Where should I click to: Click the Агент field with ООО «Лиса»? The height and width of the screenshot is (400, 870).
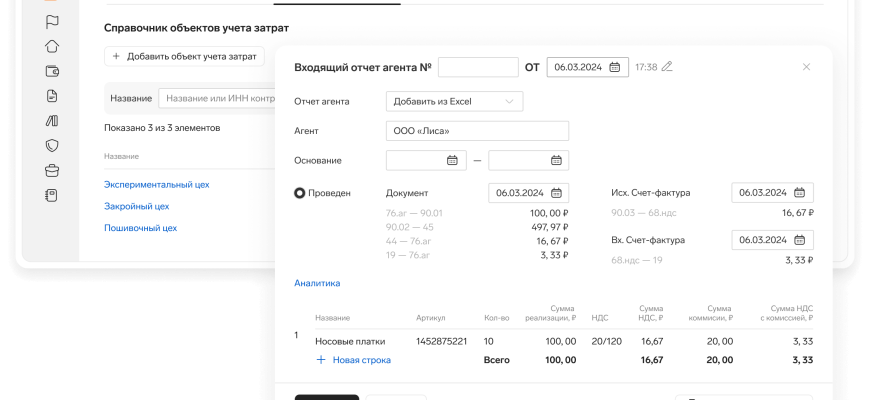coord(477,131)
